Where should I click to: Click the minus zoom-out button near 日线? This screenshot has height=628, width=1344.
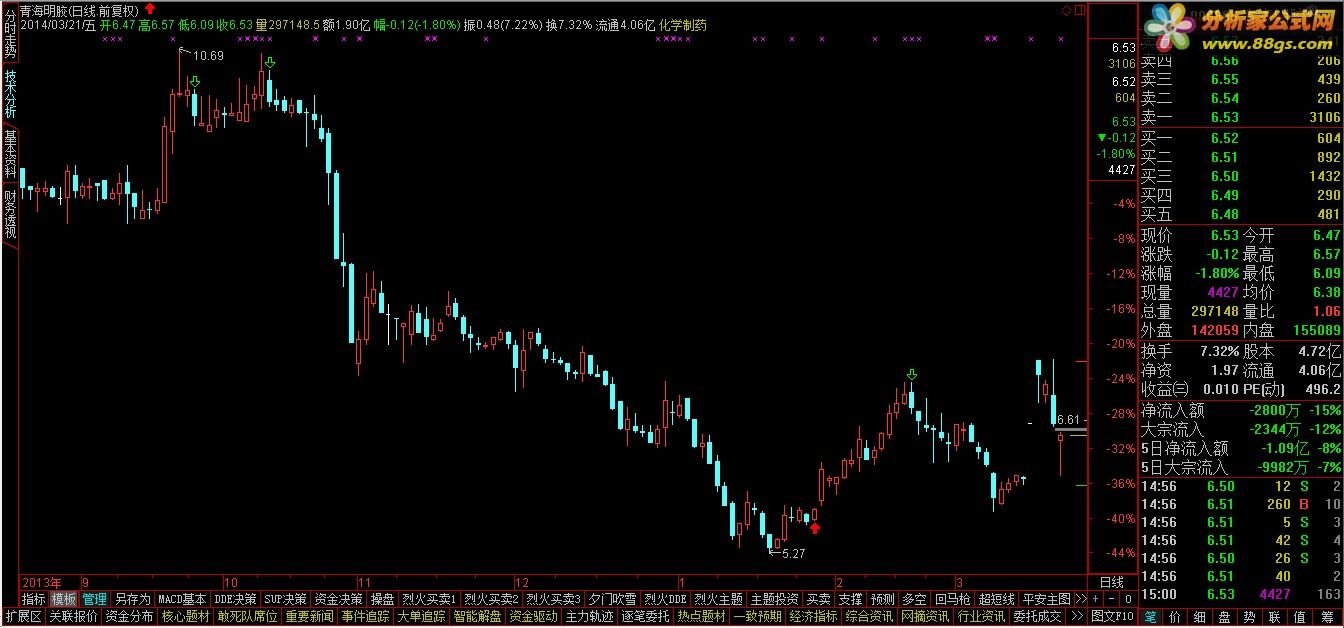pyautogui.click(x=1112, y=599)
